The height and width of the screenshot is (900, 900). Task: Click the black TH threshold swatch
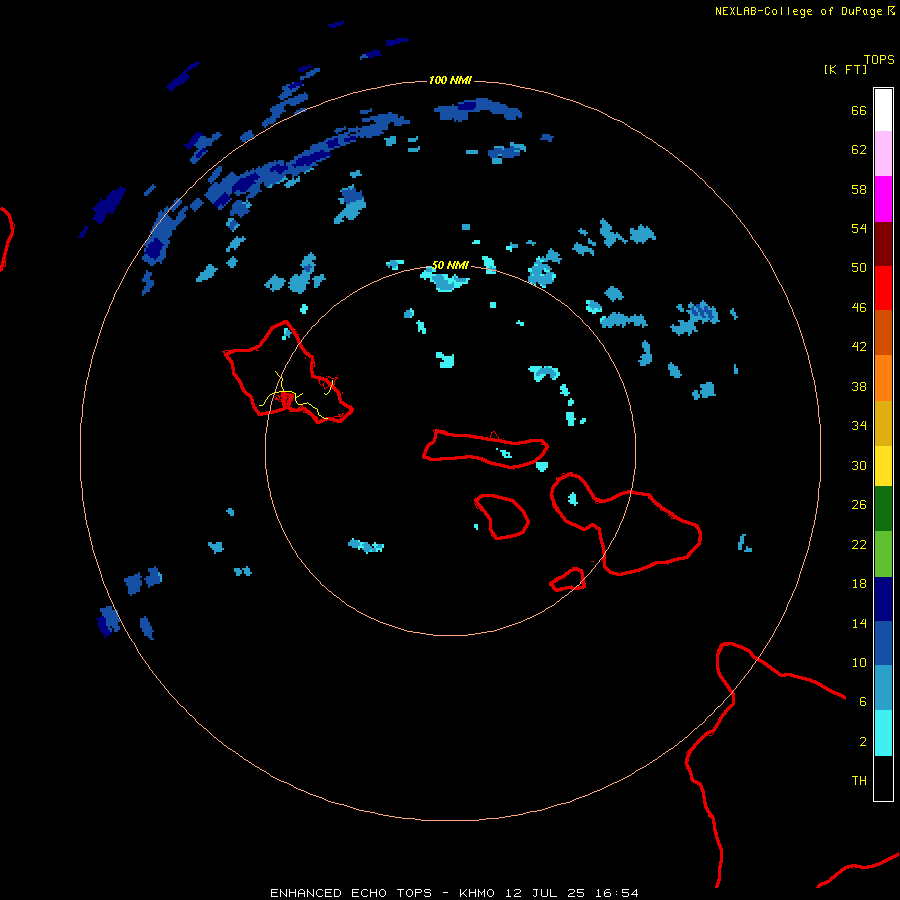click(x=883, y=778)
